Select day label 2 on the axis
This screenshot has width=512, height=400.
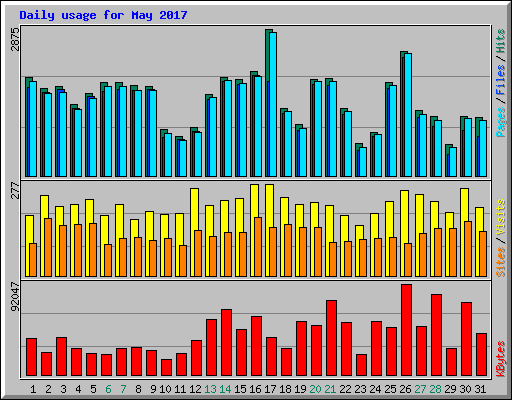pyautogui.click(x=48, y=389)
